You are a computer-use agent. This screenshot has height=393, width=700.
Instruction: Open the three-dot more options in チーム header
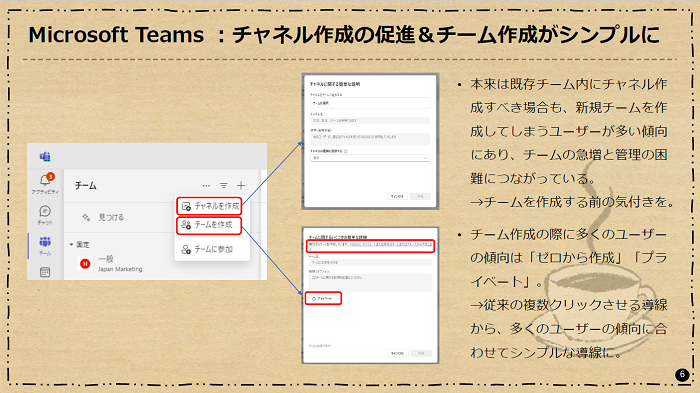pos(206,185)
